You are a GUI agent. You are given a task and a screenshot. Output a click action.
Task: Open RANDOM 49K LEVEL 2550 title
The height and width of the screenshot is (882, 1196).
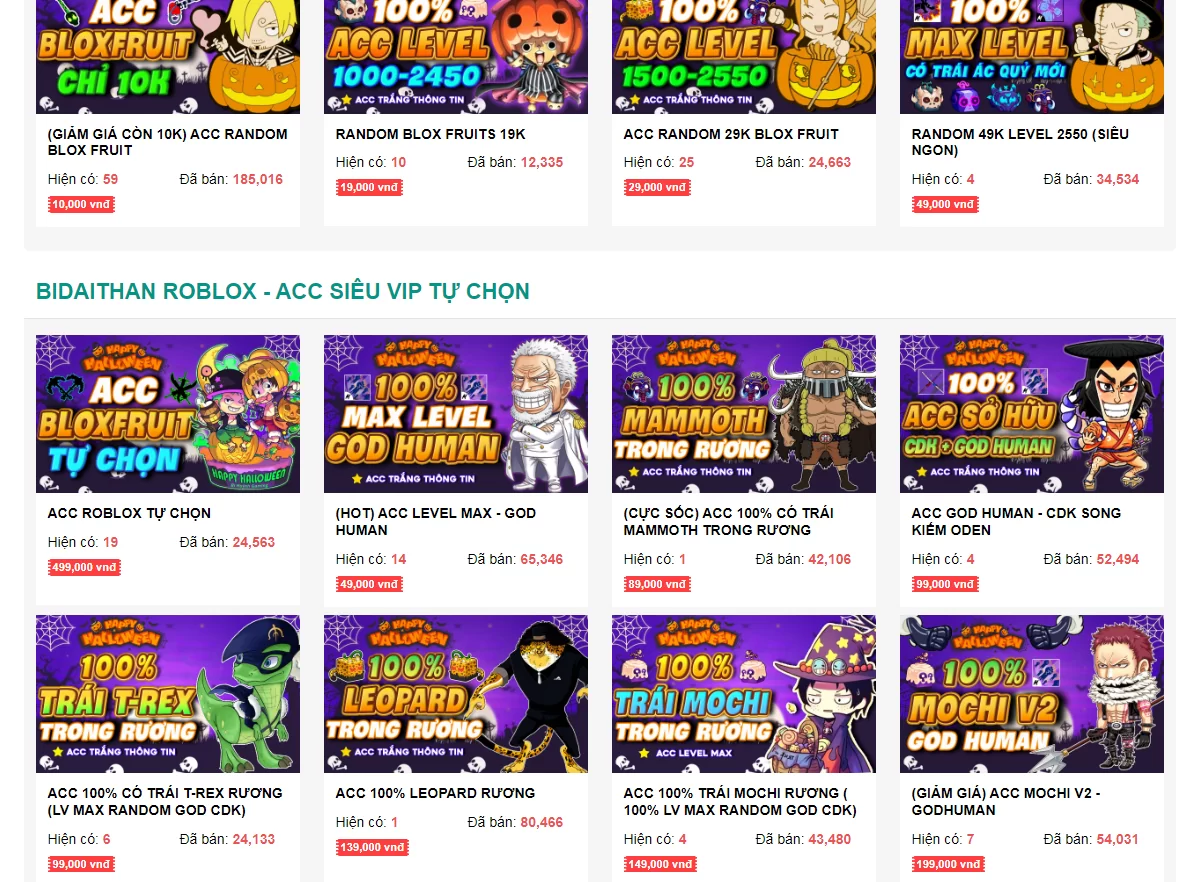click(x=1020, y=142)
